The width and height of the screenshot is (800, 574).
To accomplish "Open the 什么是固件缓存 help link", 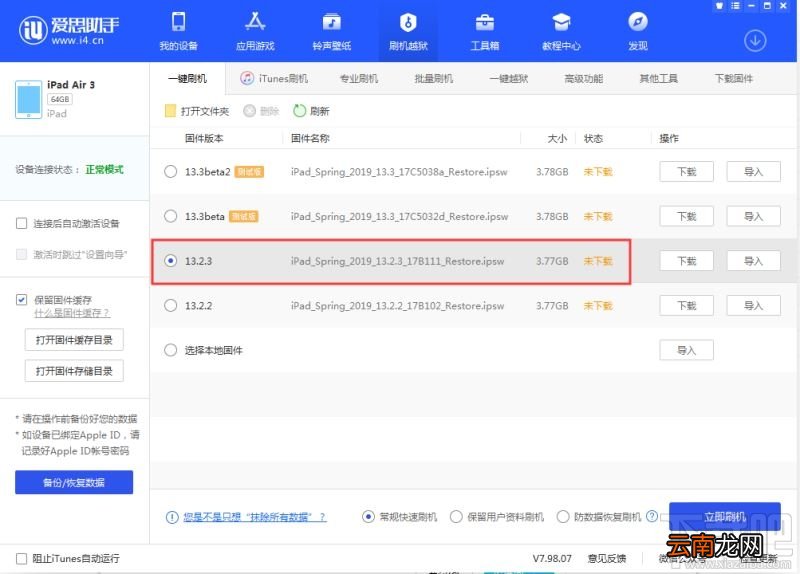I will (72, 313).
